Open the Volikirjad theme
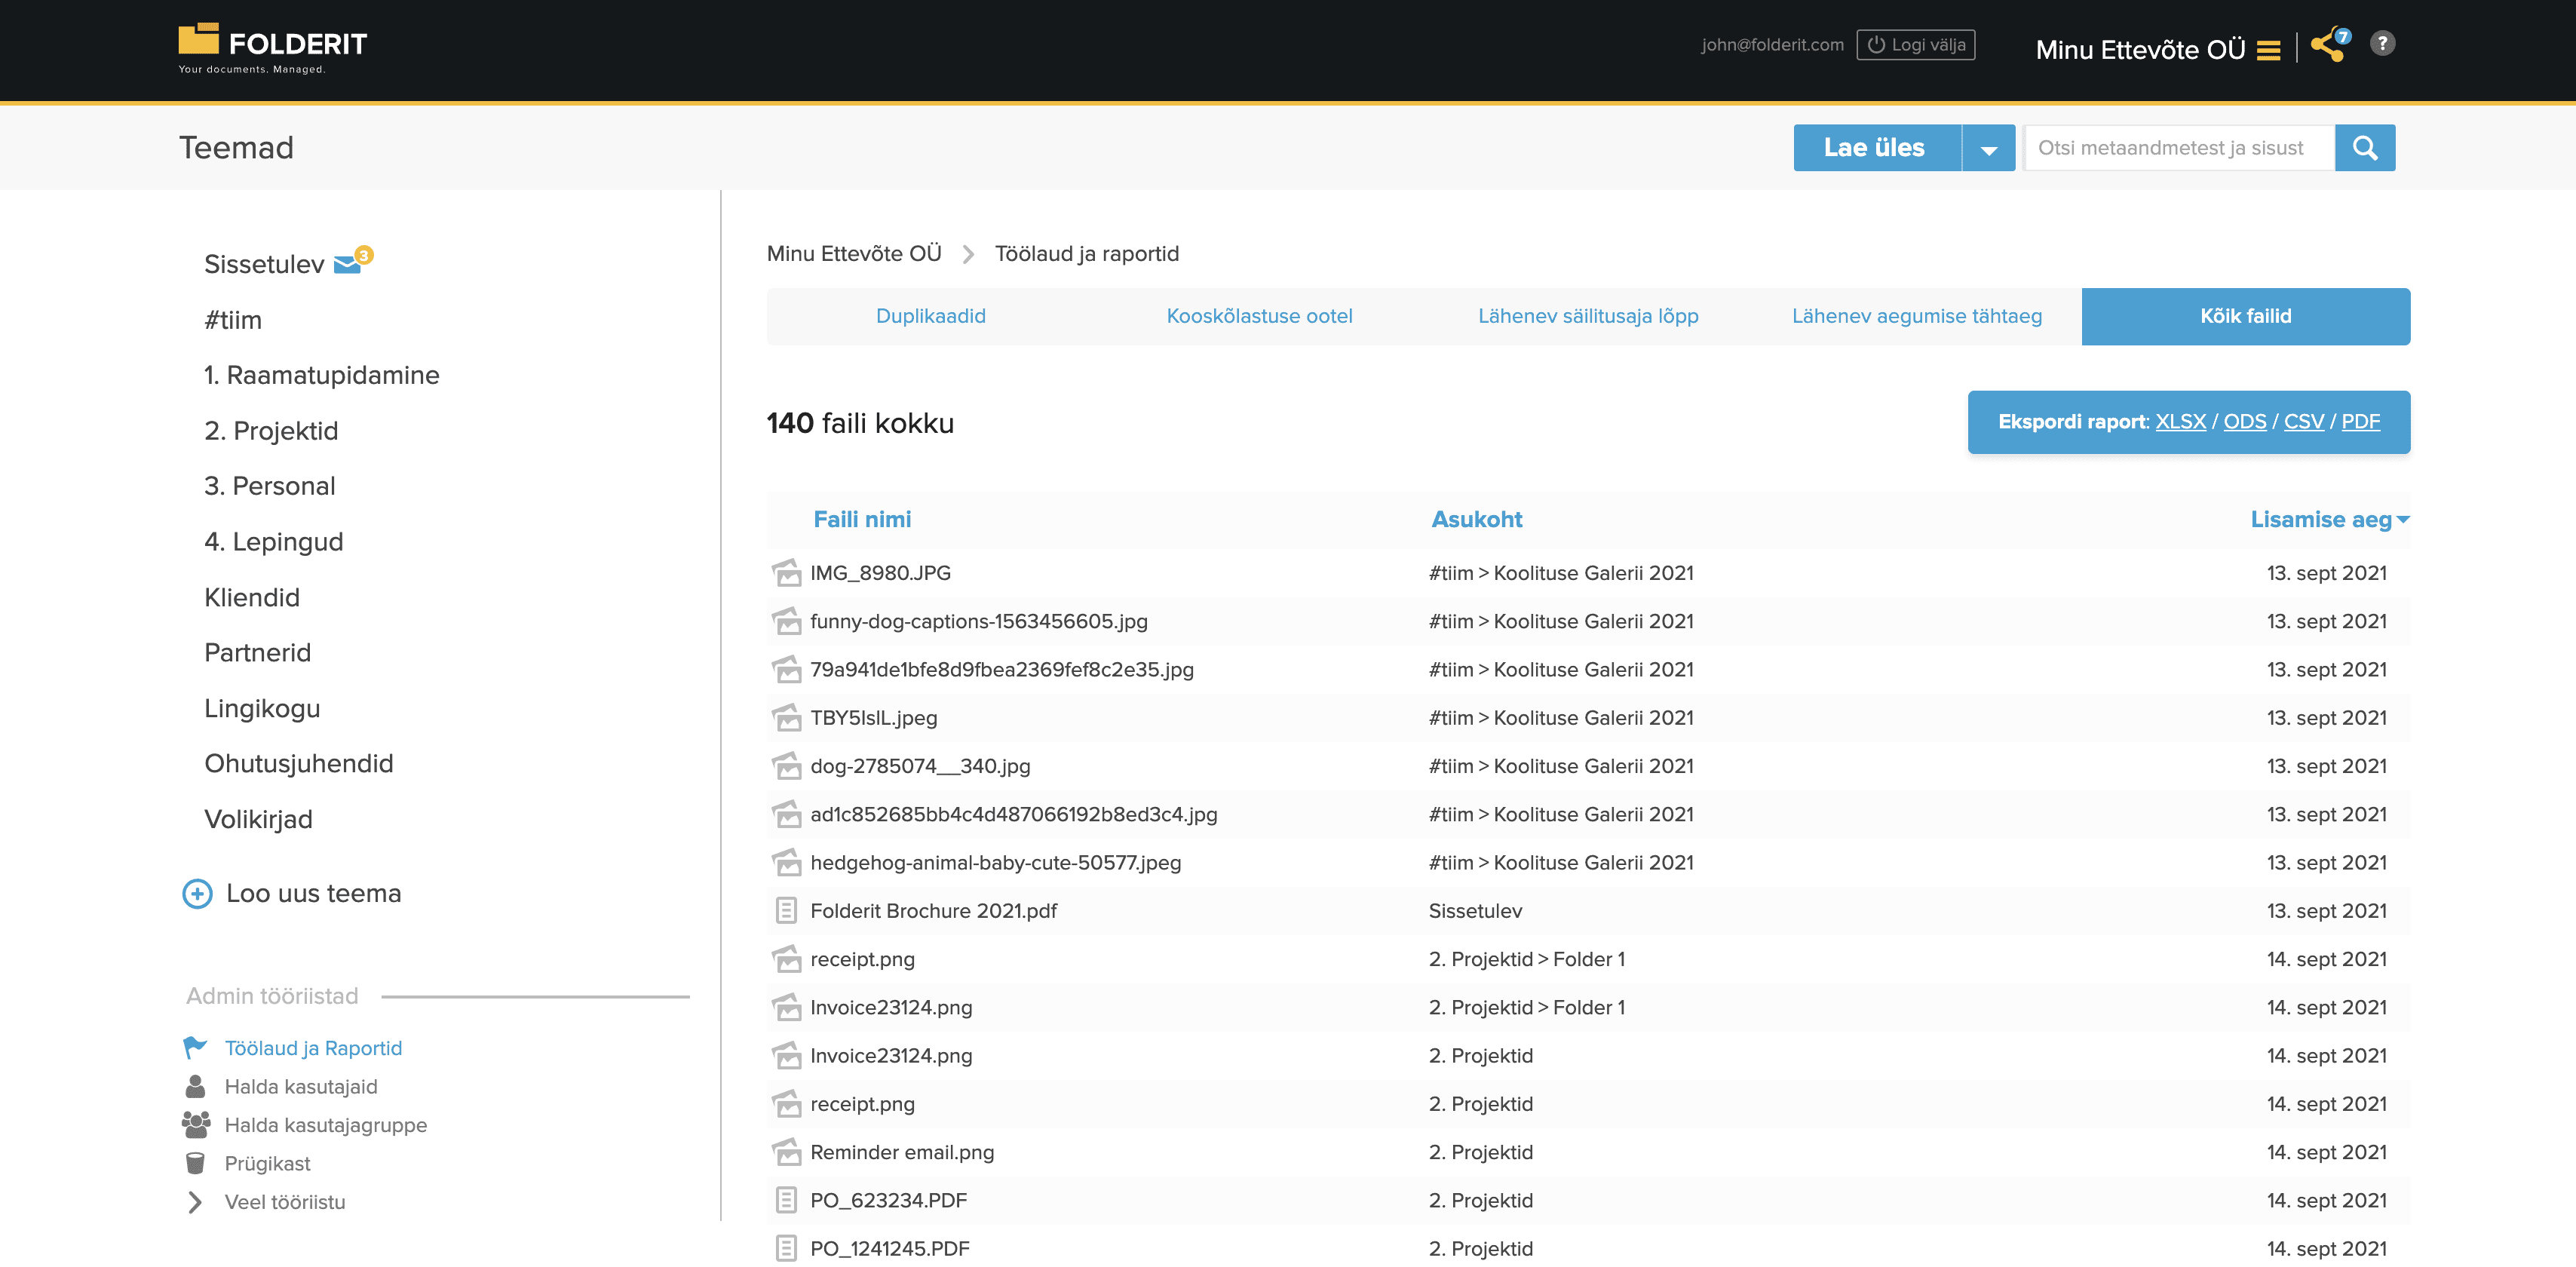This screenshot has width=2576, height=1267. tap(259, 819)
